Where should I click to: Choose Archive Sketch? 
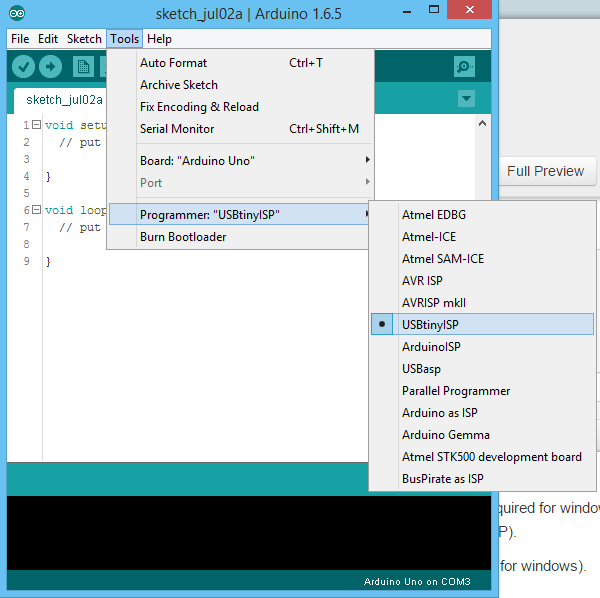pyautogui.click(x=240, y=85)
